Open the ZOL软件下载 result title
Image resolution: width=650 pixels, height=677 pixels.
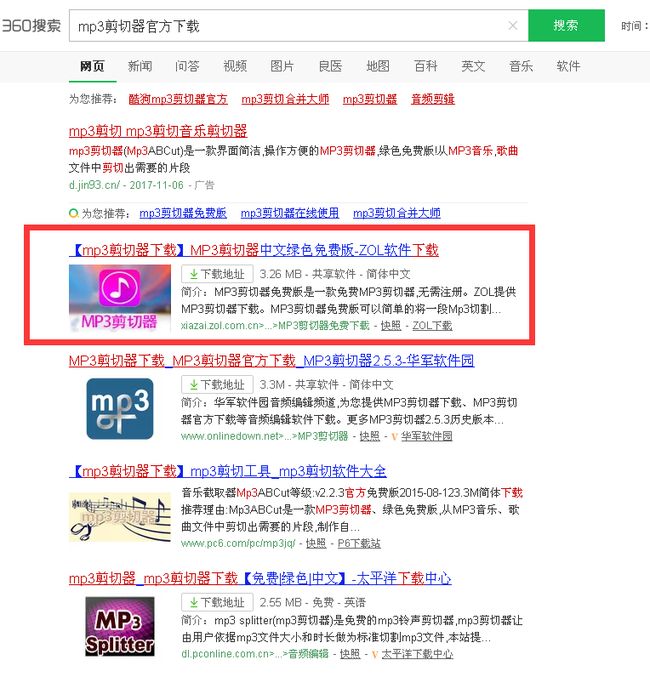click(254, 250)
